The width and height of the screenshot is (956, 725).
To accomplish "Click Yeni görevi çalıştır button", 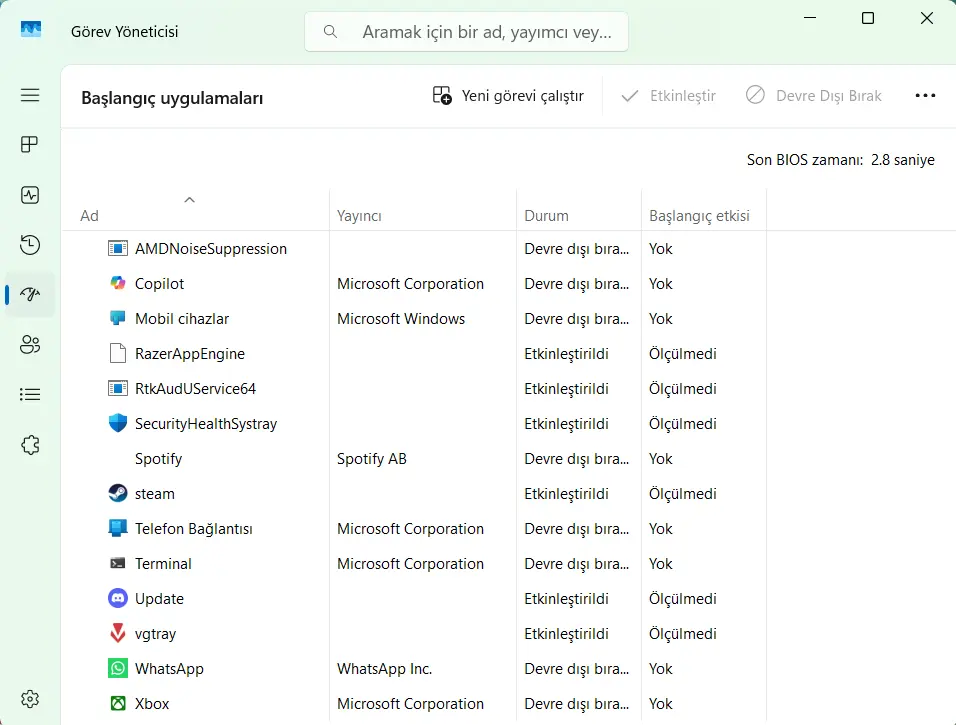I will point(508,96).
